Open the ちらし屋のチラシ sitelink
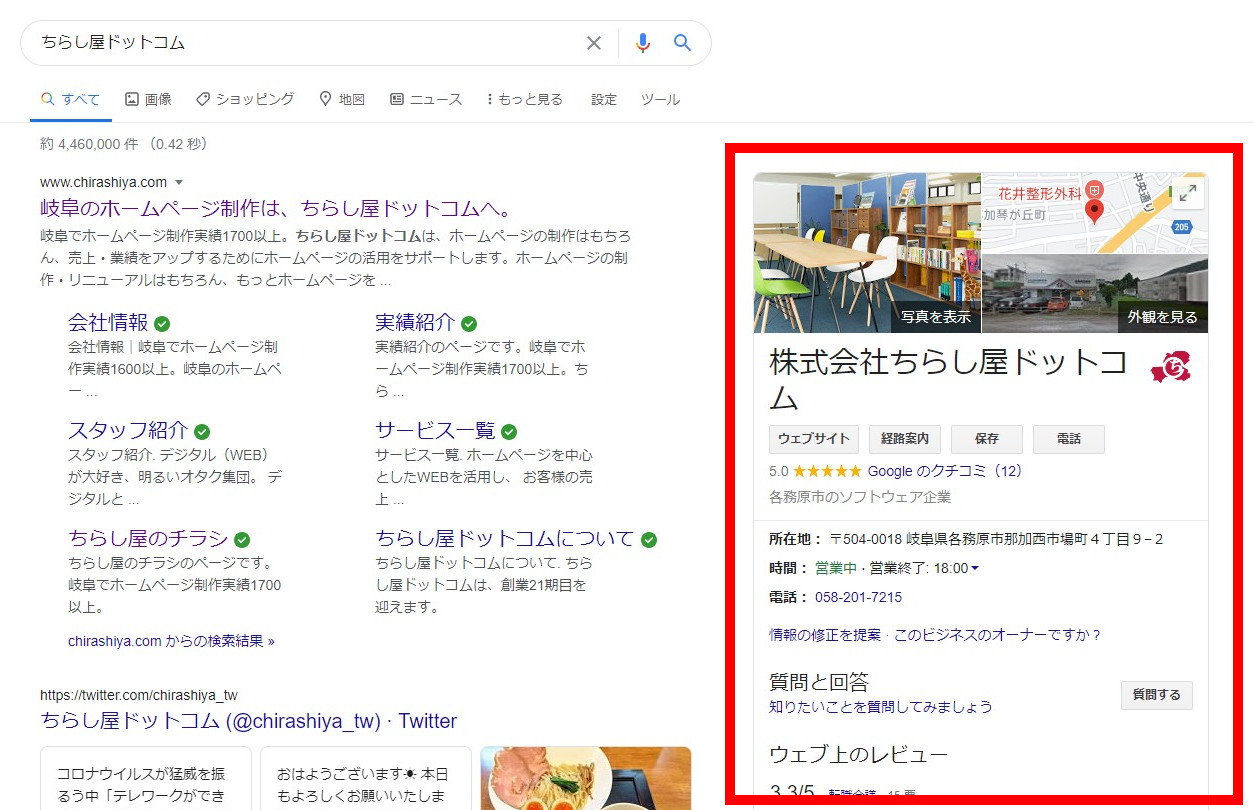 pyautogui.click(x=148, y=538)
